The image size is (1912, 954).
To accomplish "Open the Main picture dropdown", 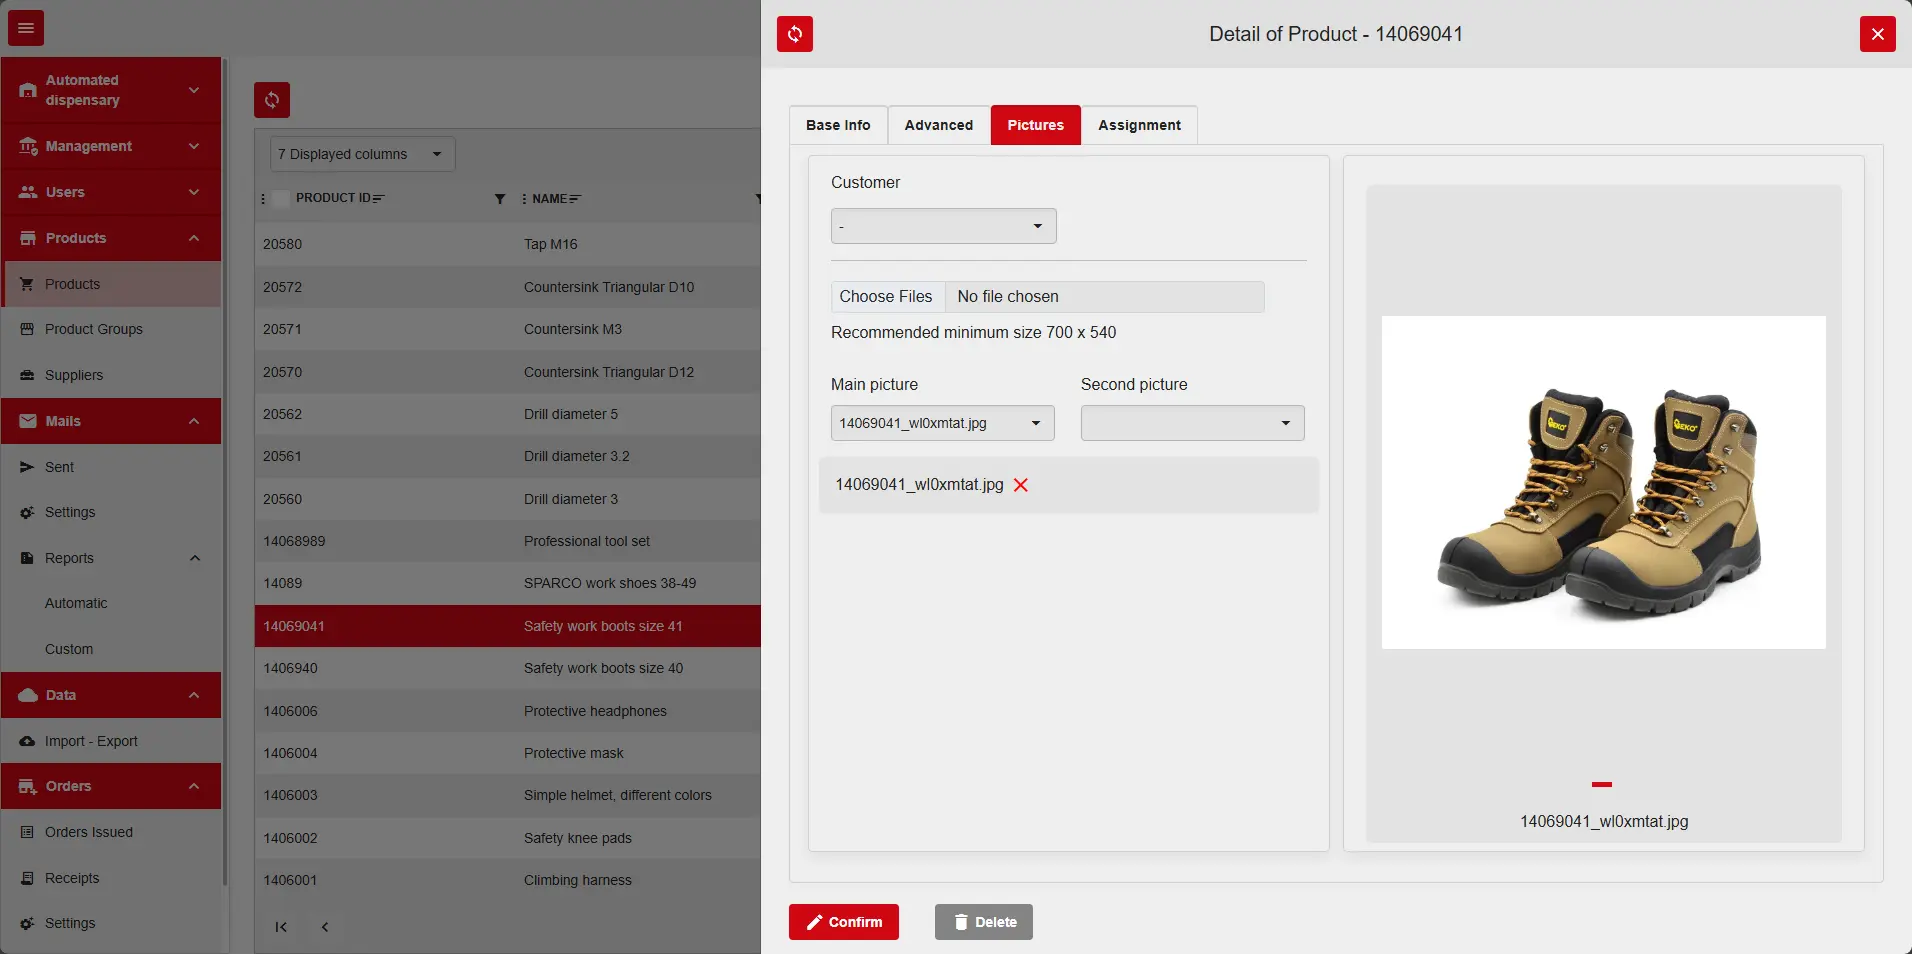I will click(942, 423).
